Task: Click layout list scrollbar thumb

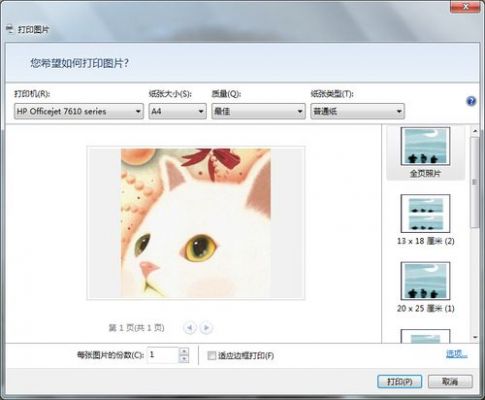Action: [474, 182]
